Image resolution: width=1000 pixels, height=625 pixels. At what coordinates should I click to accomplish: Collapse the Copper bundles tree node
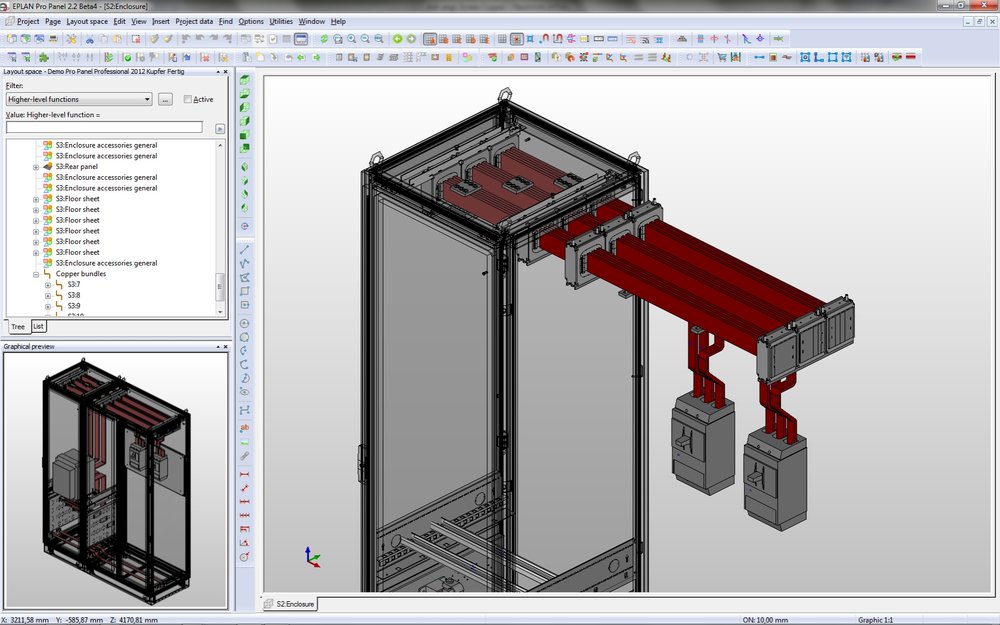click(x=36, y=274)
